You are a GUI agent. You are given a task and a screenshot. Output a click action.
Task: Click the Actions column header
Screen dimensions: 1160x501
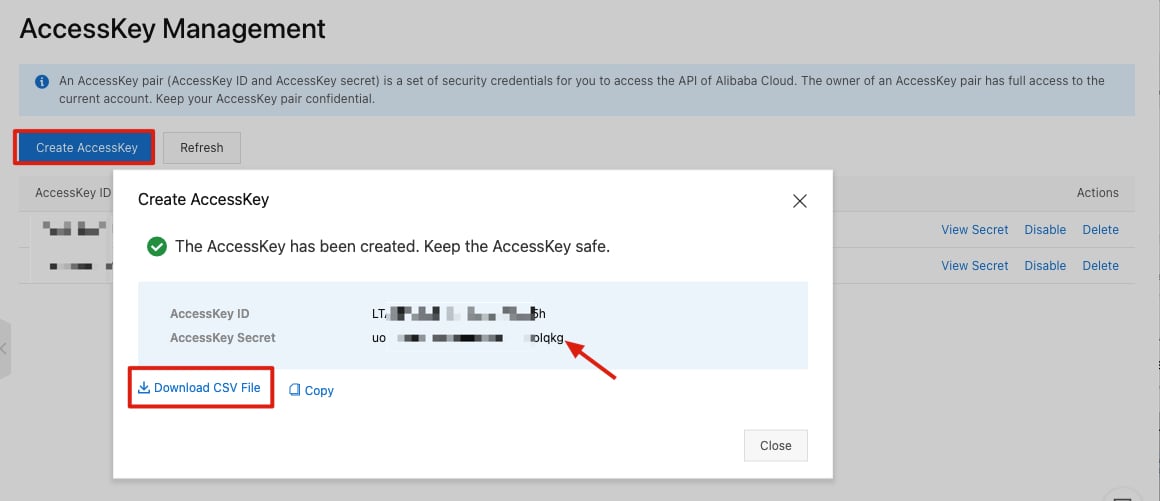pyautogui.click(x=1097, y=192)
